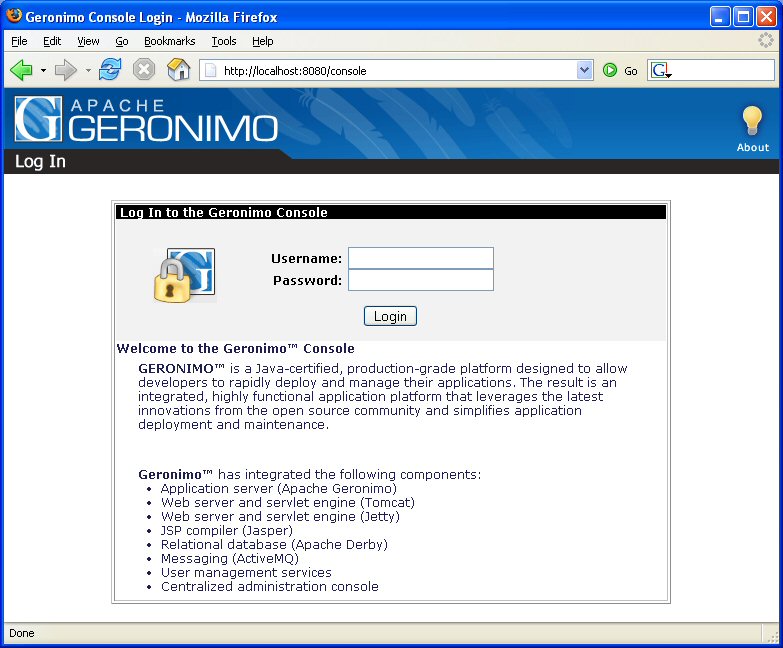Click 'JSP compiler (Jasper)' list item

tap(227, 530)
